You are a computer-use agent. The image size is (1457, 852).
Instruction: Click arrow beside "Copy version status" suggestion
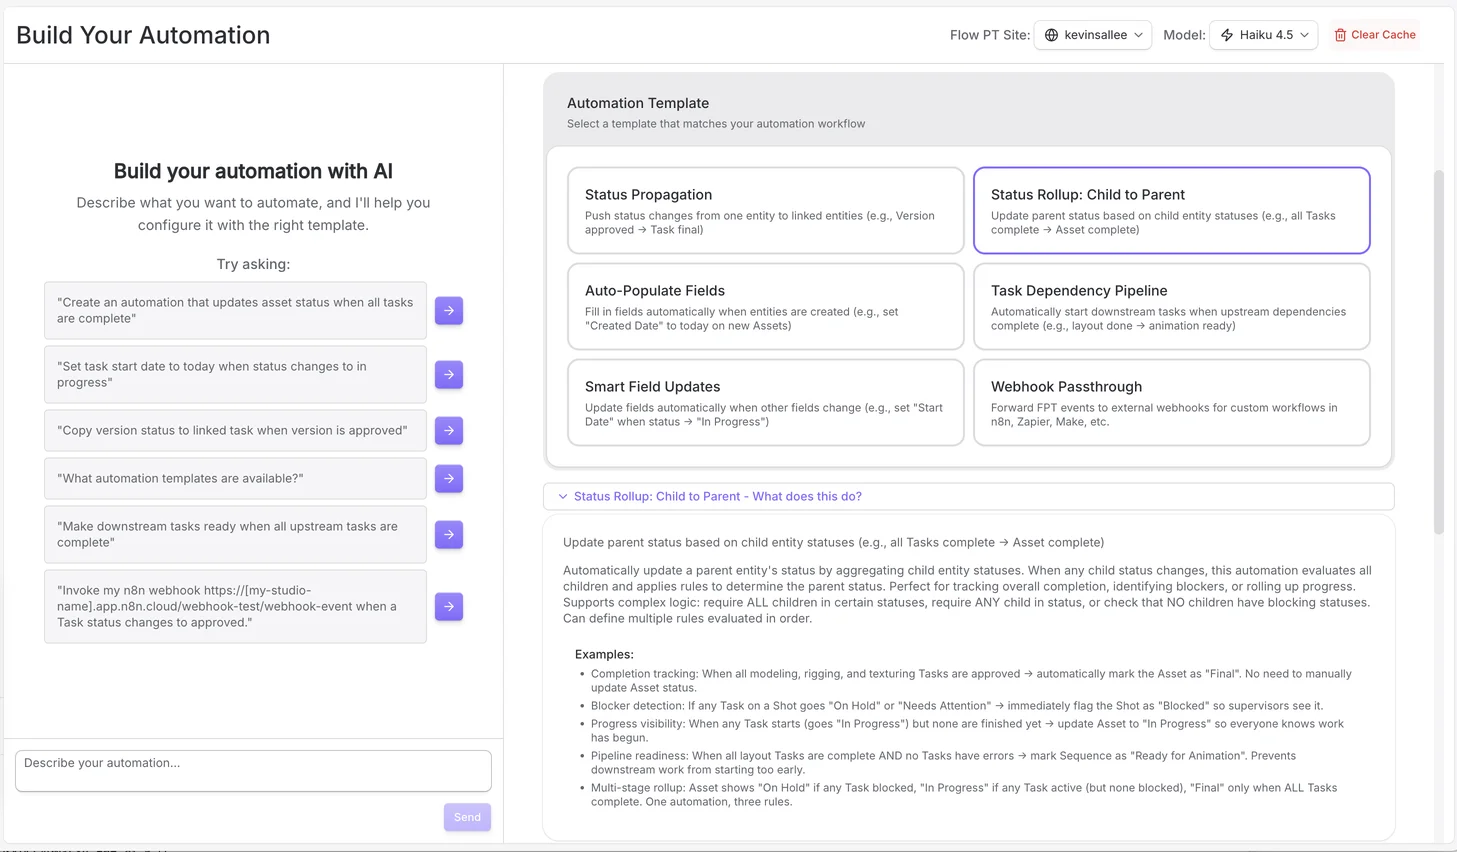click(x=448, y=430)
